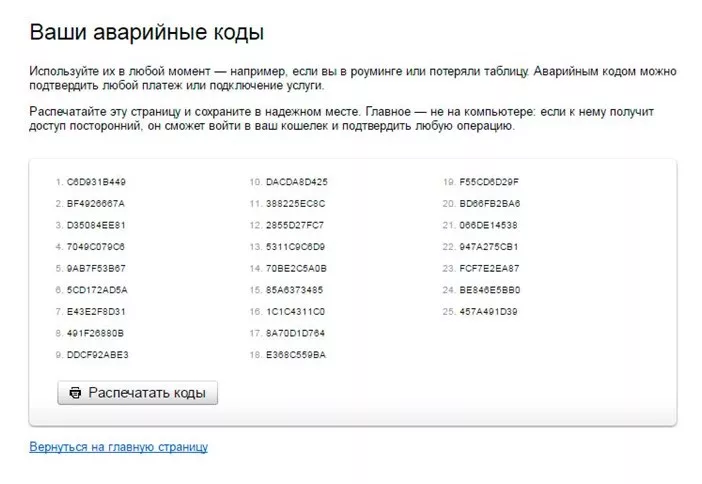Screen dimensions: 702x484
Task: Click the "Ваши аварийные коды" heading
Action: [146, 33]
